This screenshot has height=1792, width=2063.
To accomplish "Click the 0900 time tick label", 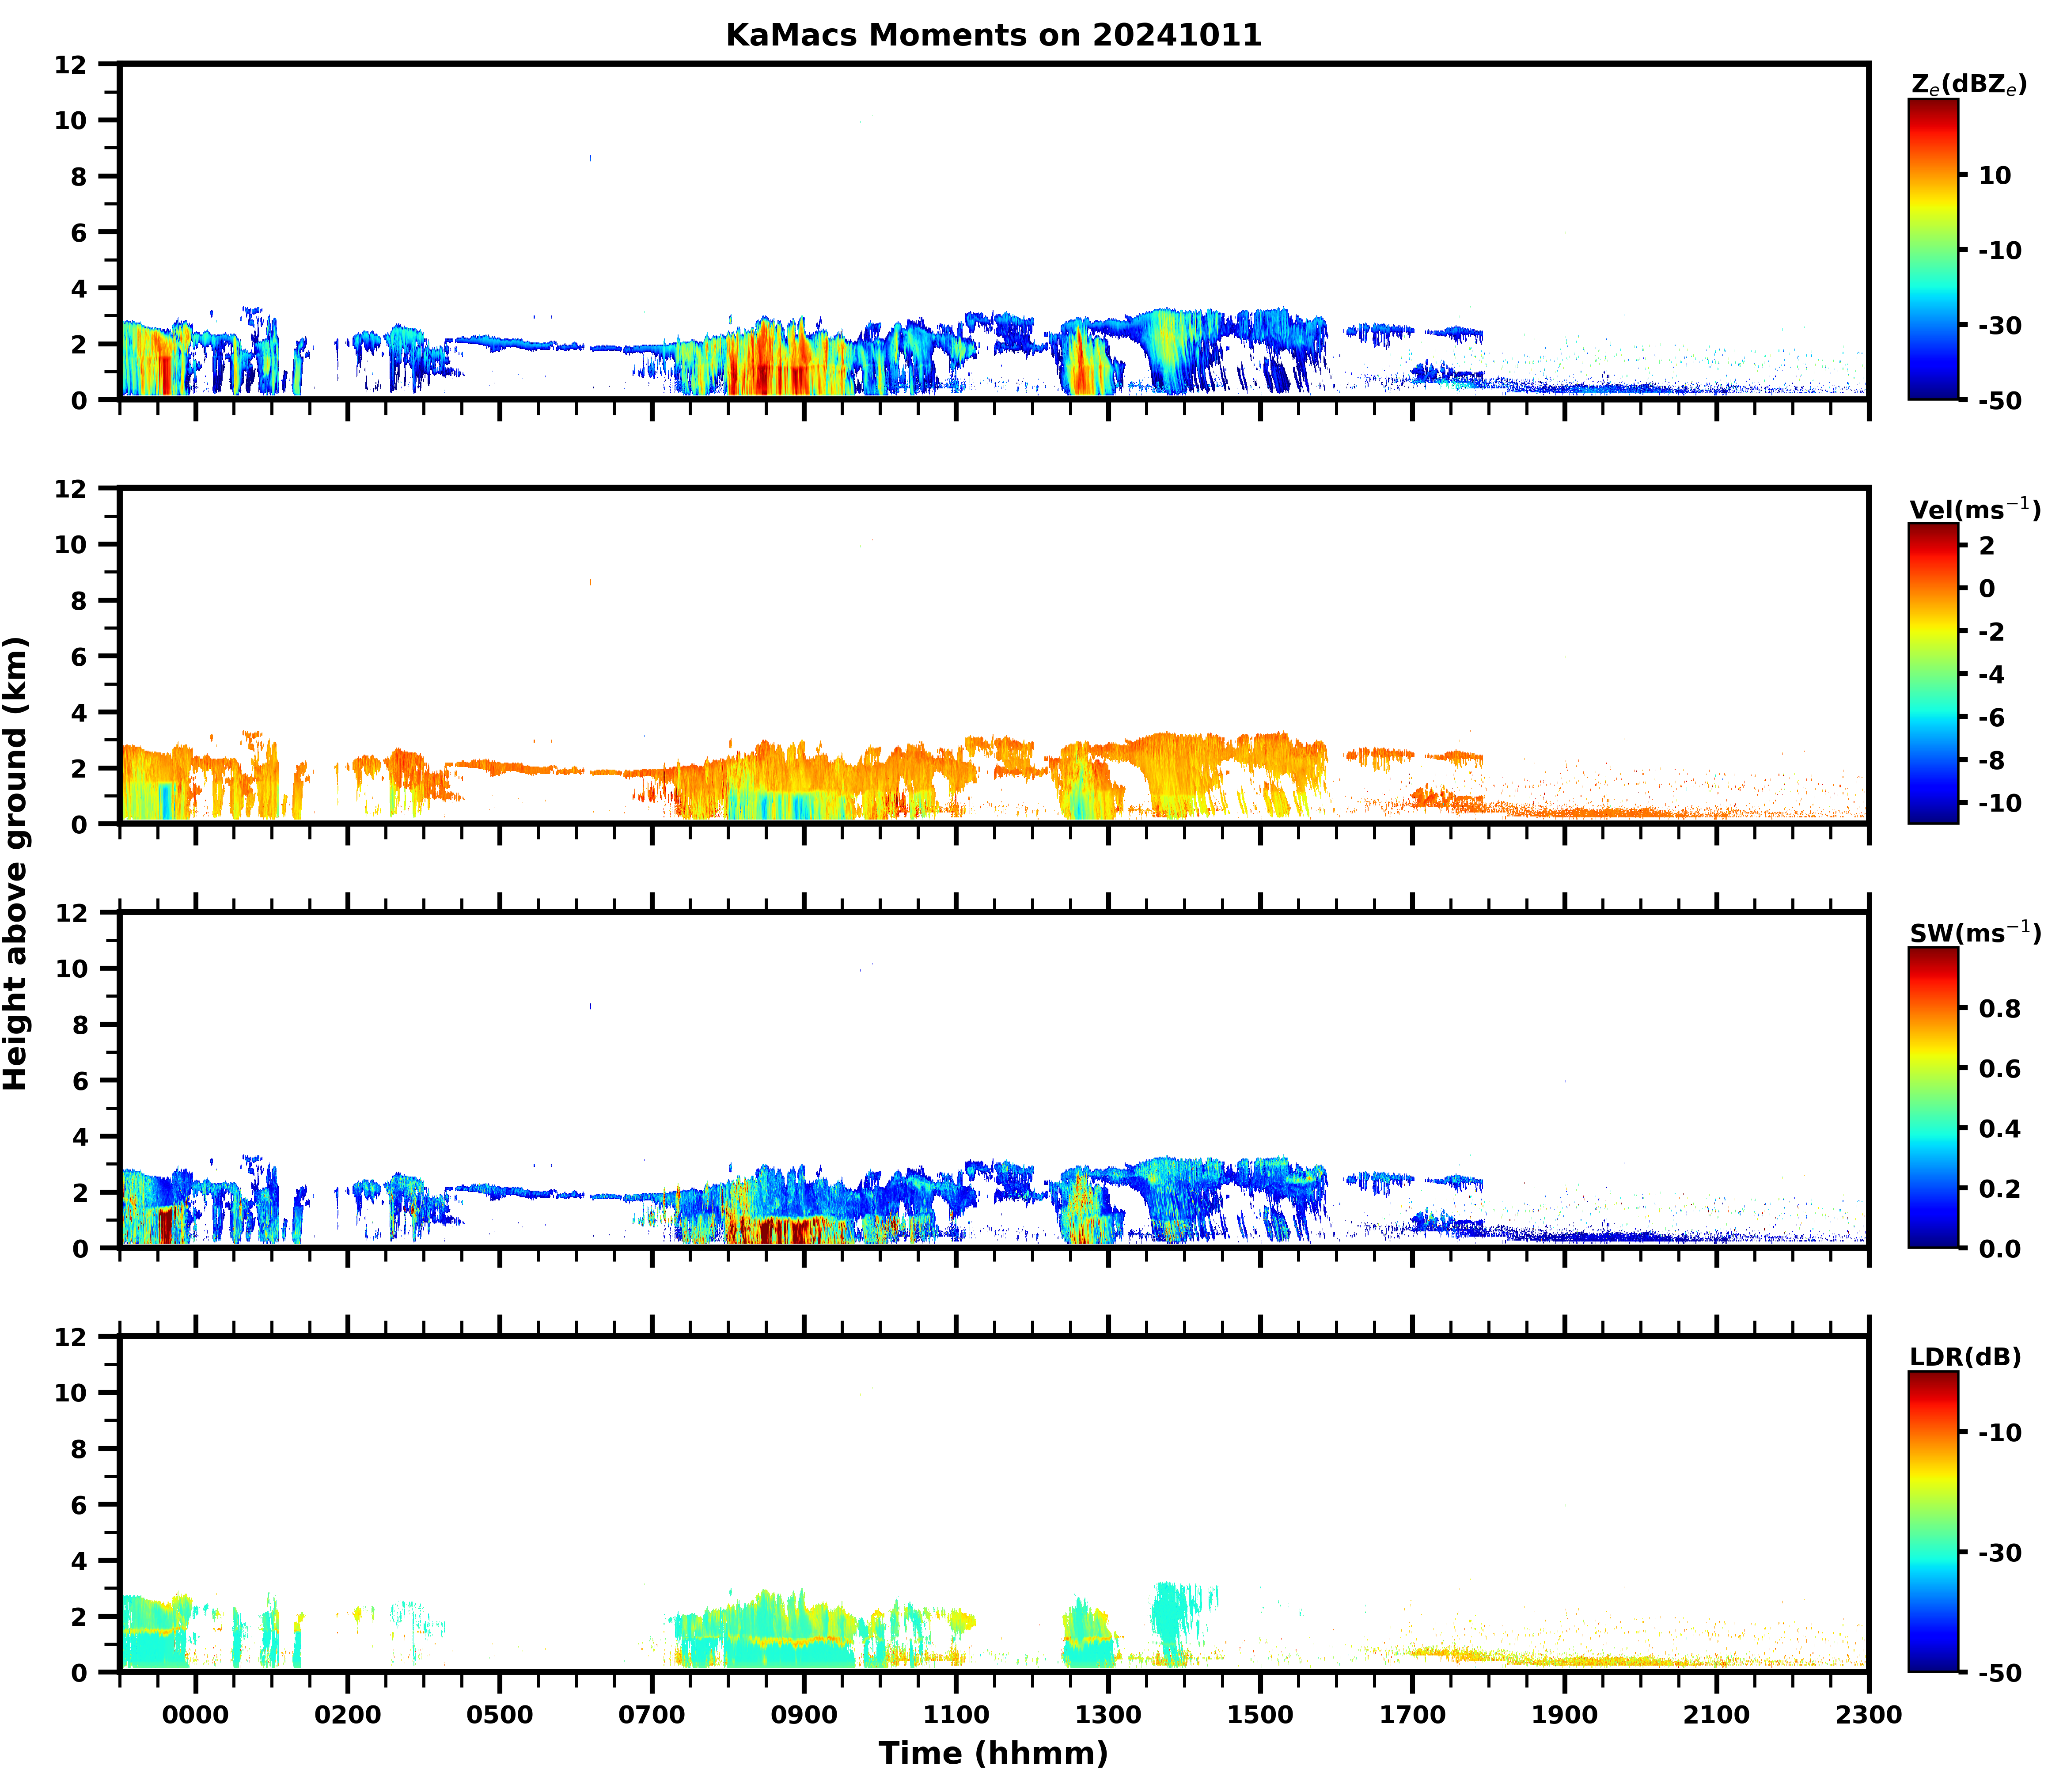I will (803, 1715).
